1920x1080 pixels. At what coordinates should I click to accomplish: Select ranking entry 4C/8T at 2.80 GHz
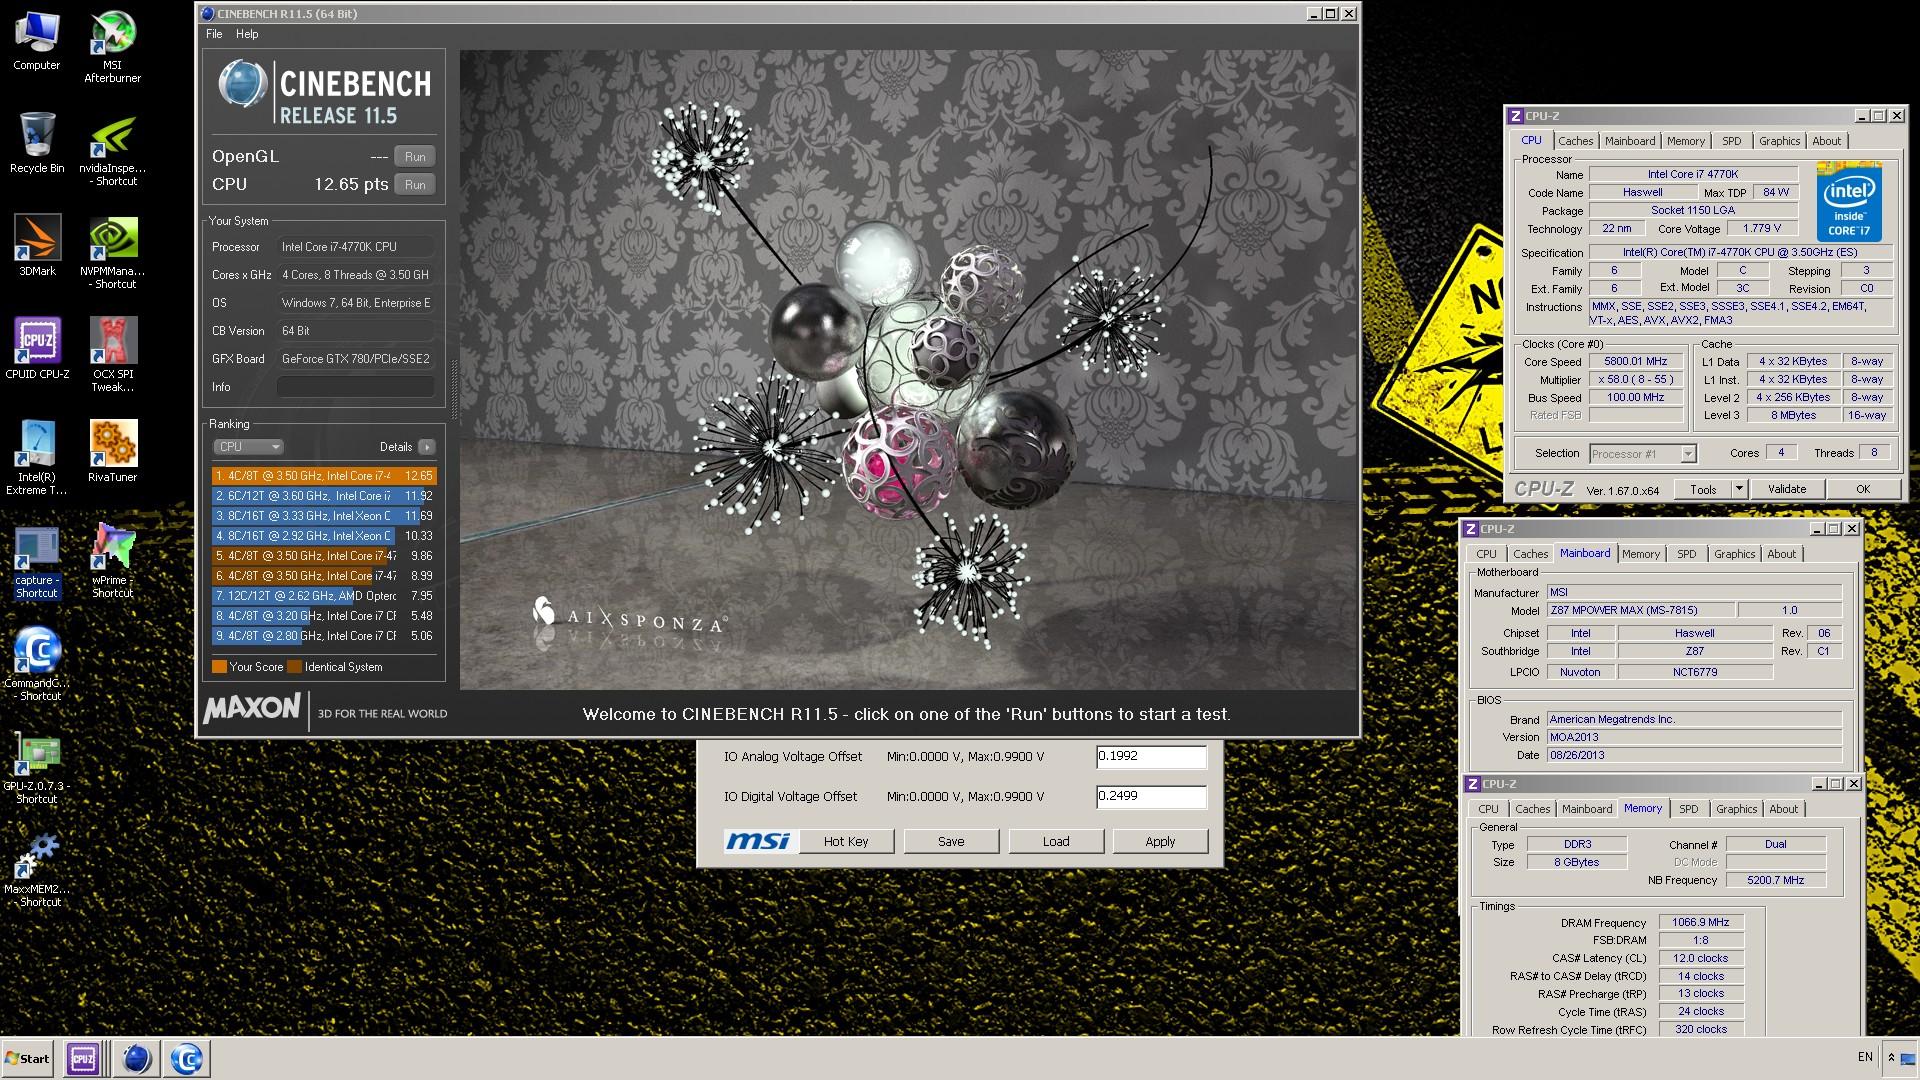pyautogui.click(x=324, y=636)
